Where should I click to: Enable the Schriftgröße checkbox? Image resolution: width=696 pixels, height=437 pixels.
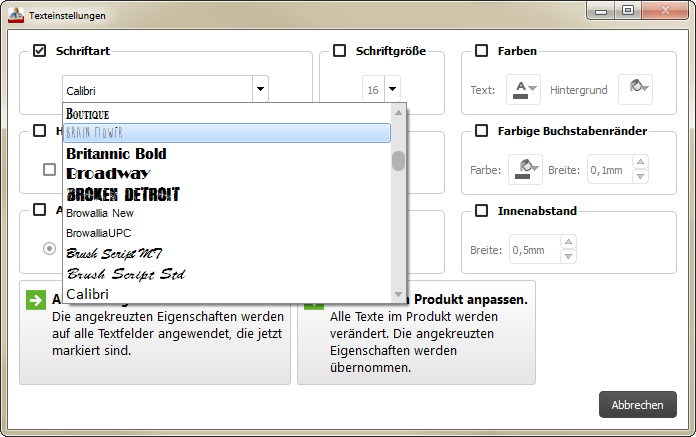[340, 51]
